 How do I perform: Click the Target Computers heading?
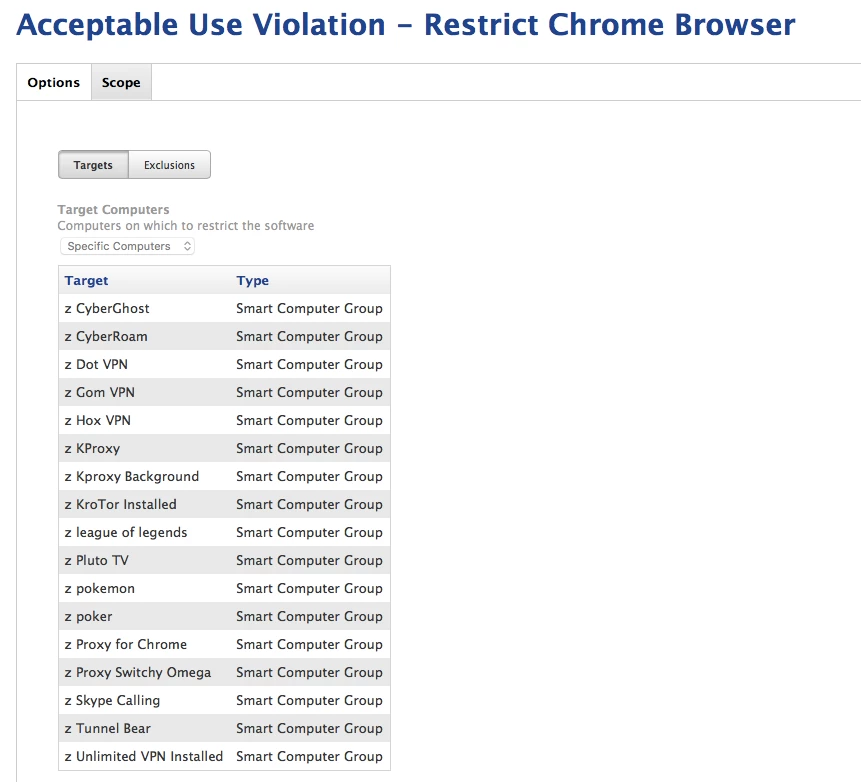click(x=113, y=210)
